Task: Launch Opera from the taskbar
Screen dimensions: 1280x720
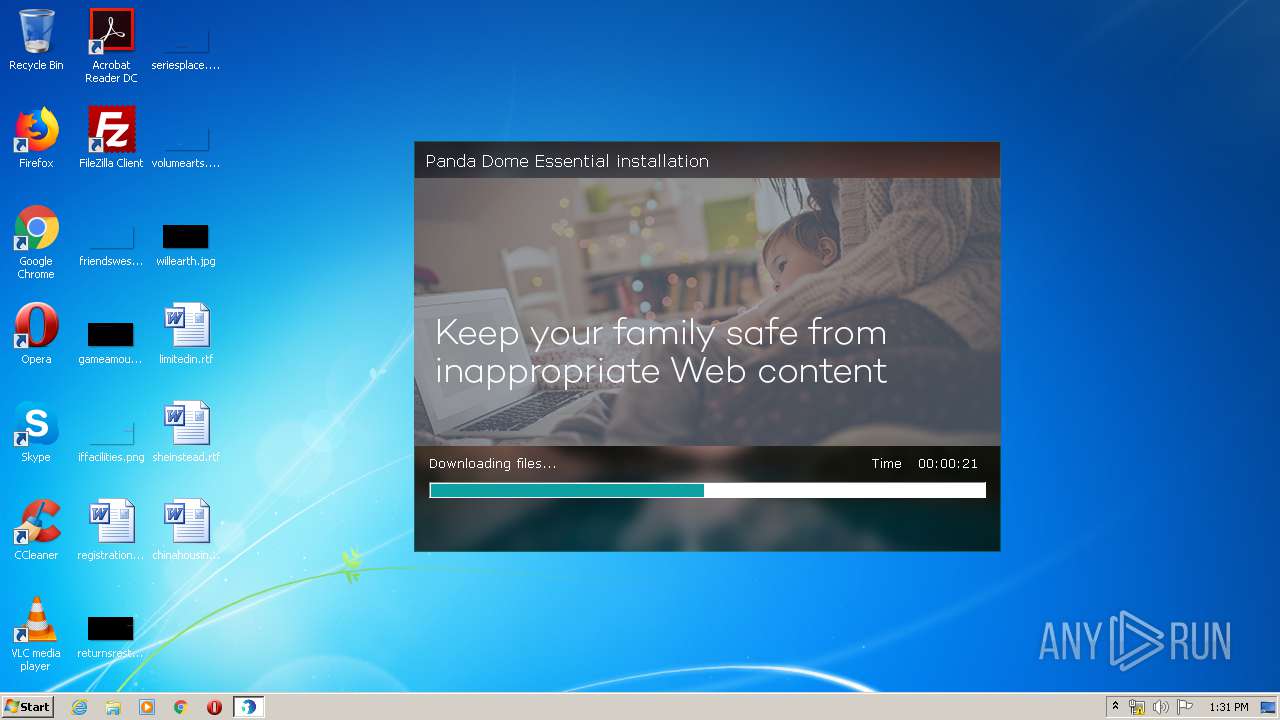Action: click(214, 707)
